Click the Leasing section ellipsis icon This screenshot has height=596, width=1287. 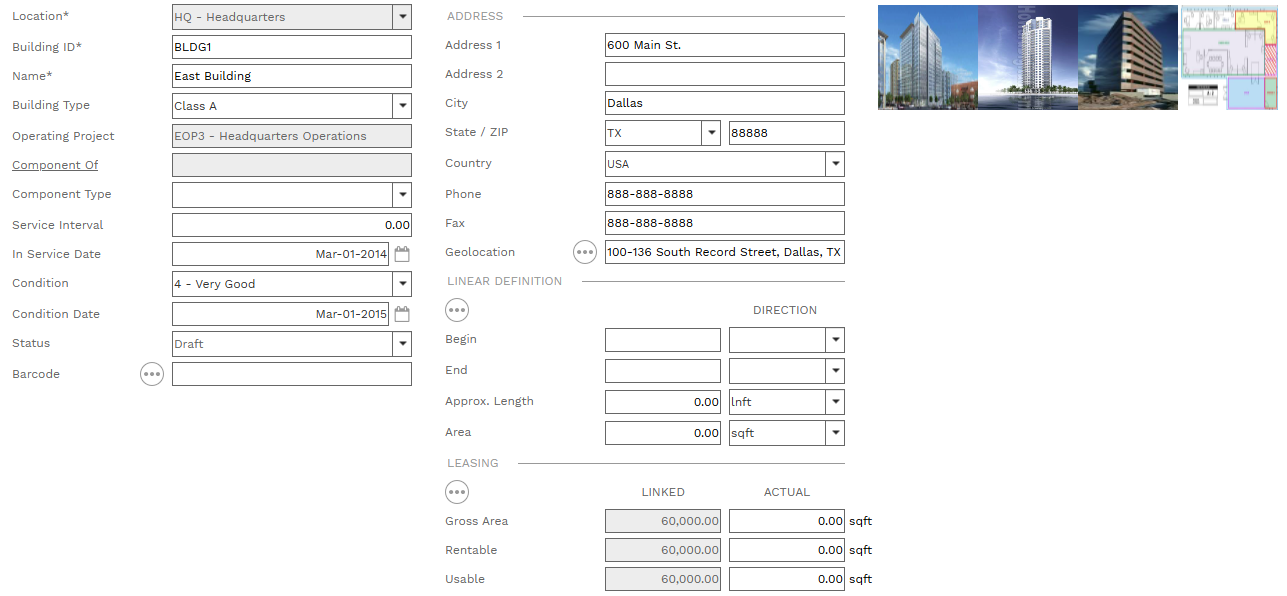[457, 492]
